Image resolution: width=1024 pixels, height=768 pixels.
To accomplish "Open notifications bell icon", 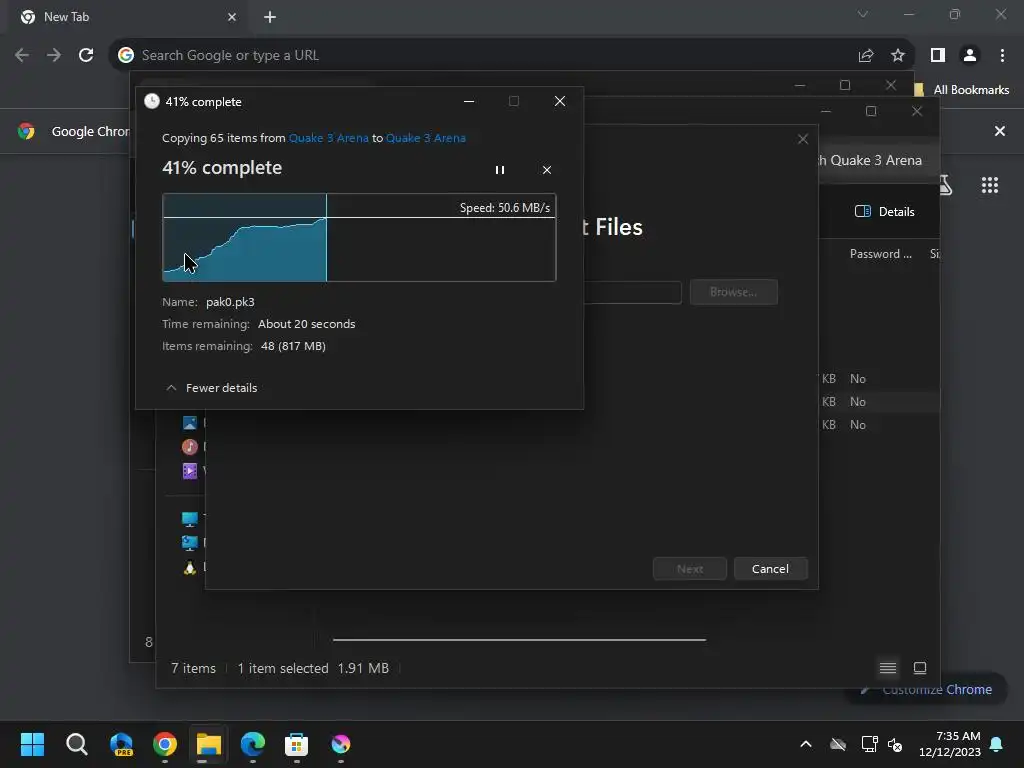I will 997,744.
